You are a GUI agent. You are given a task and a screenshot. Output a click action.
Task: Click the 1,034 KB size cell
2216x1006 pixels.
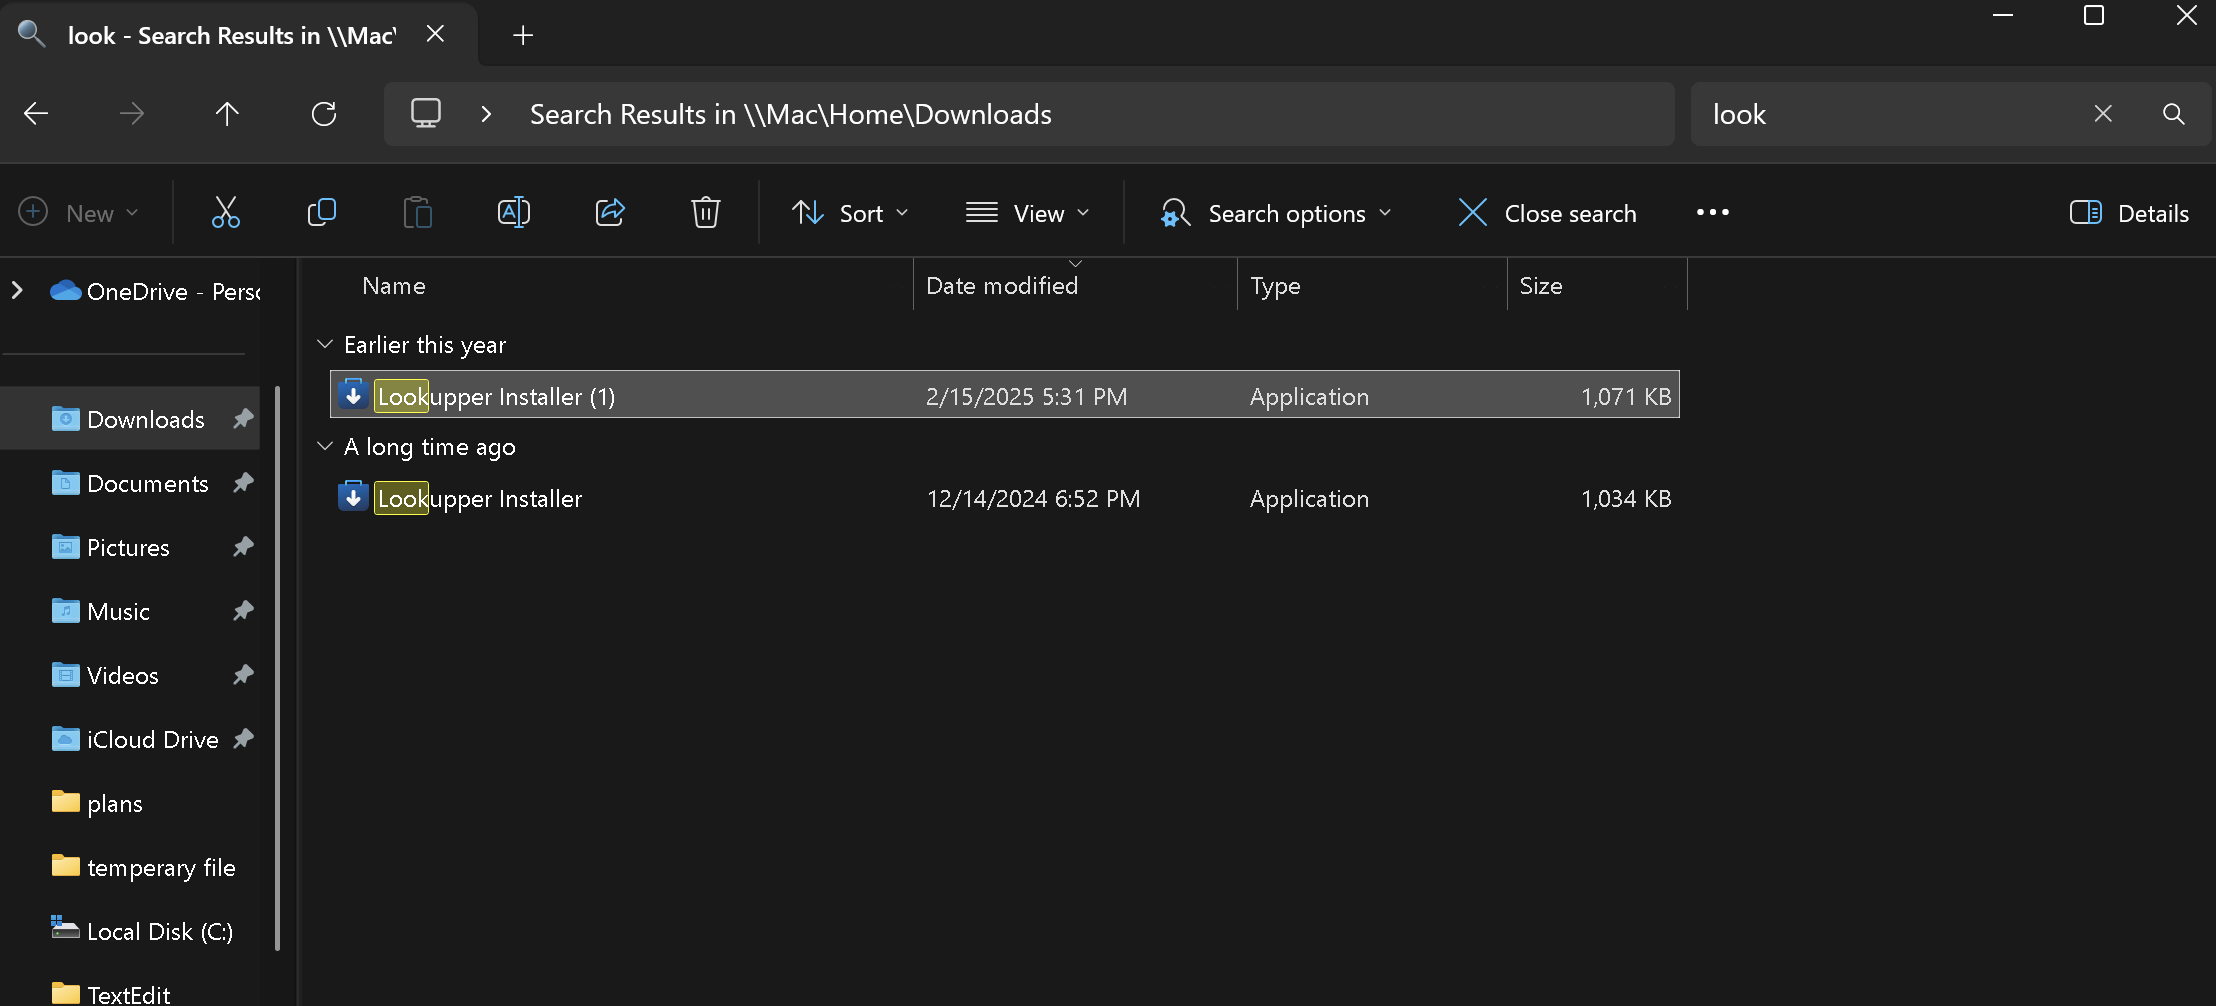click(x=1626, y=498)
